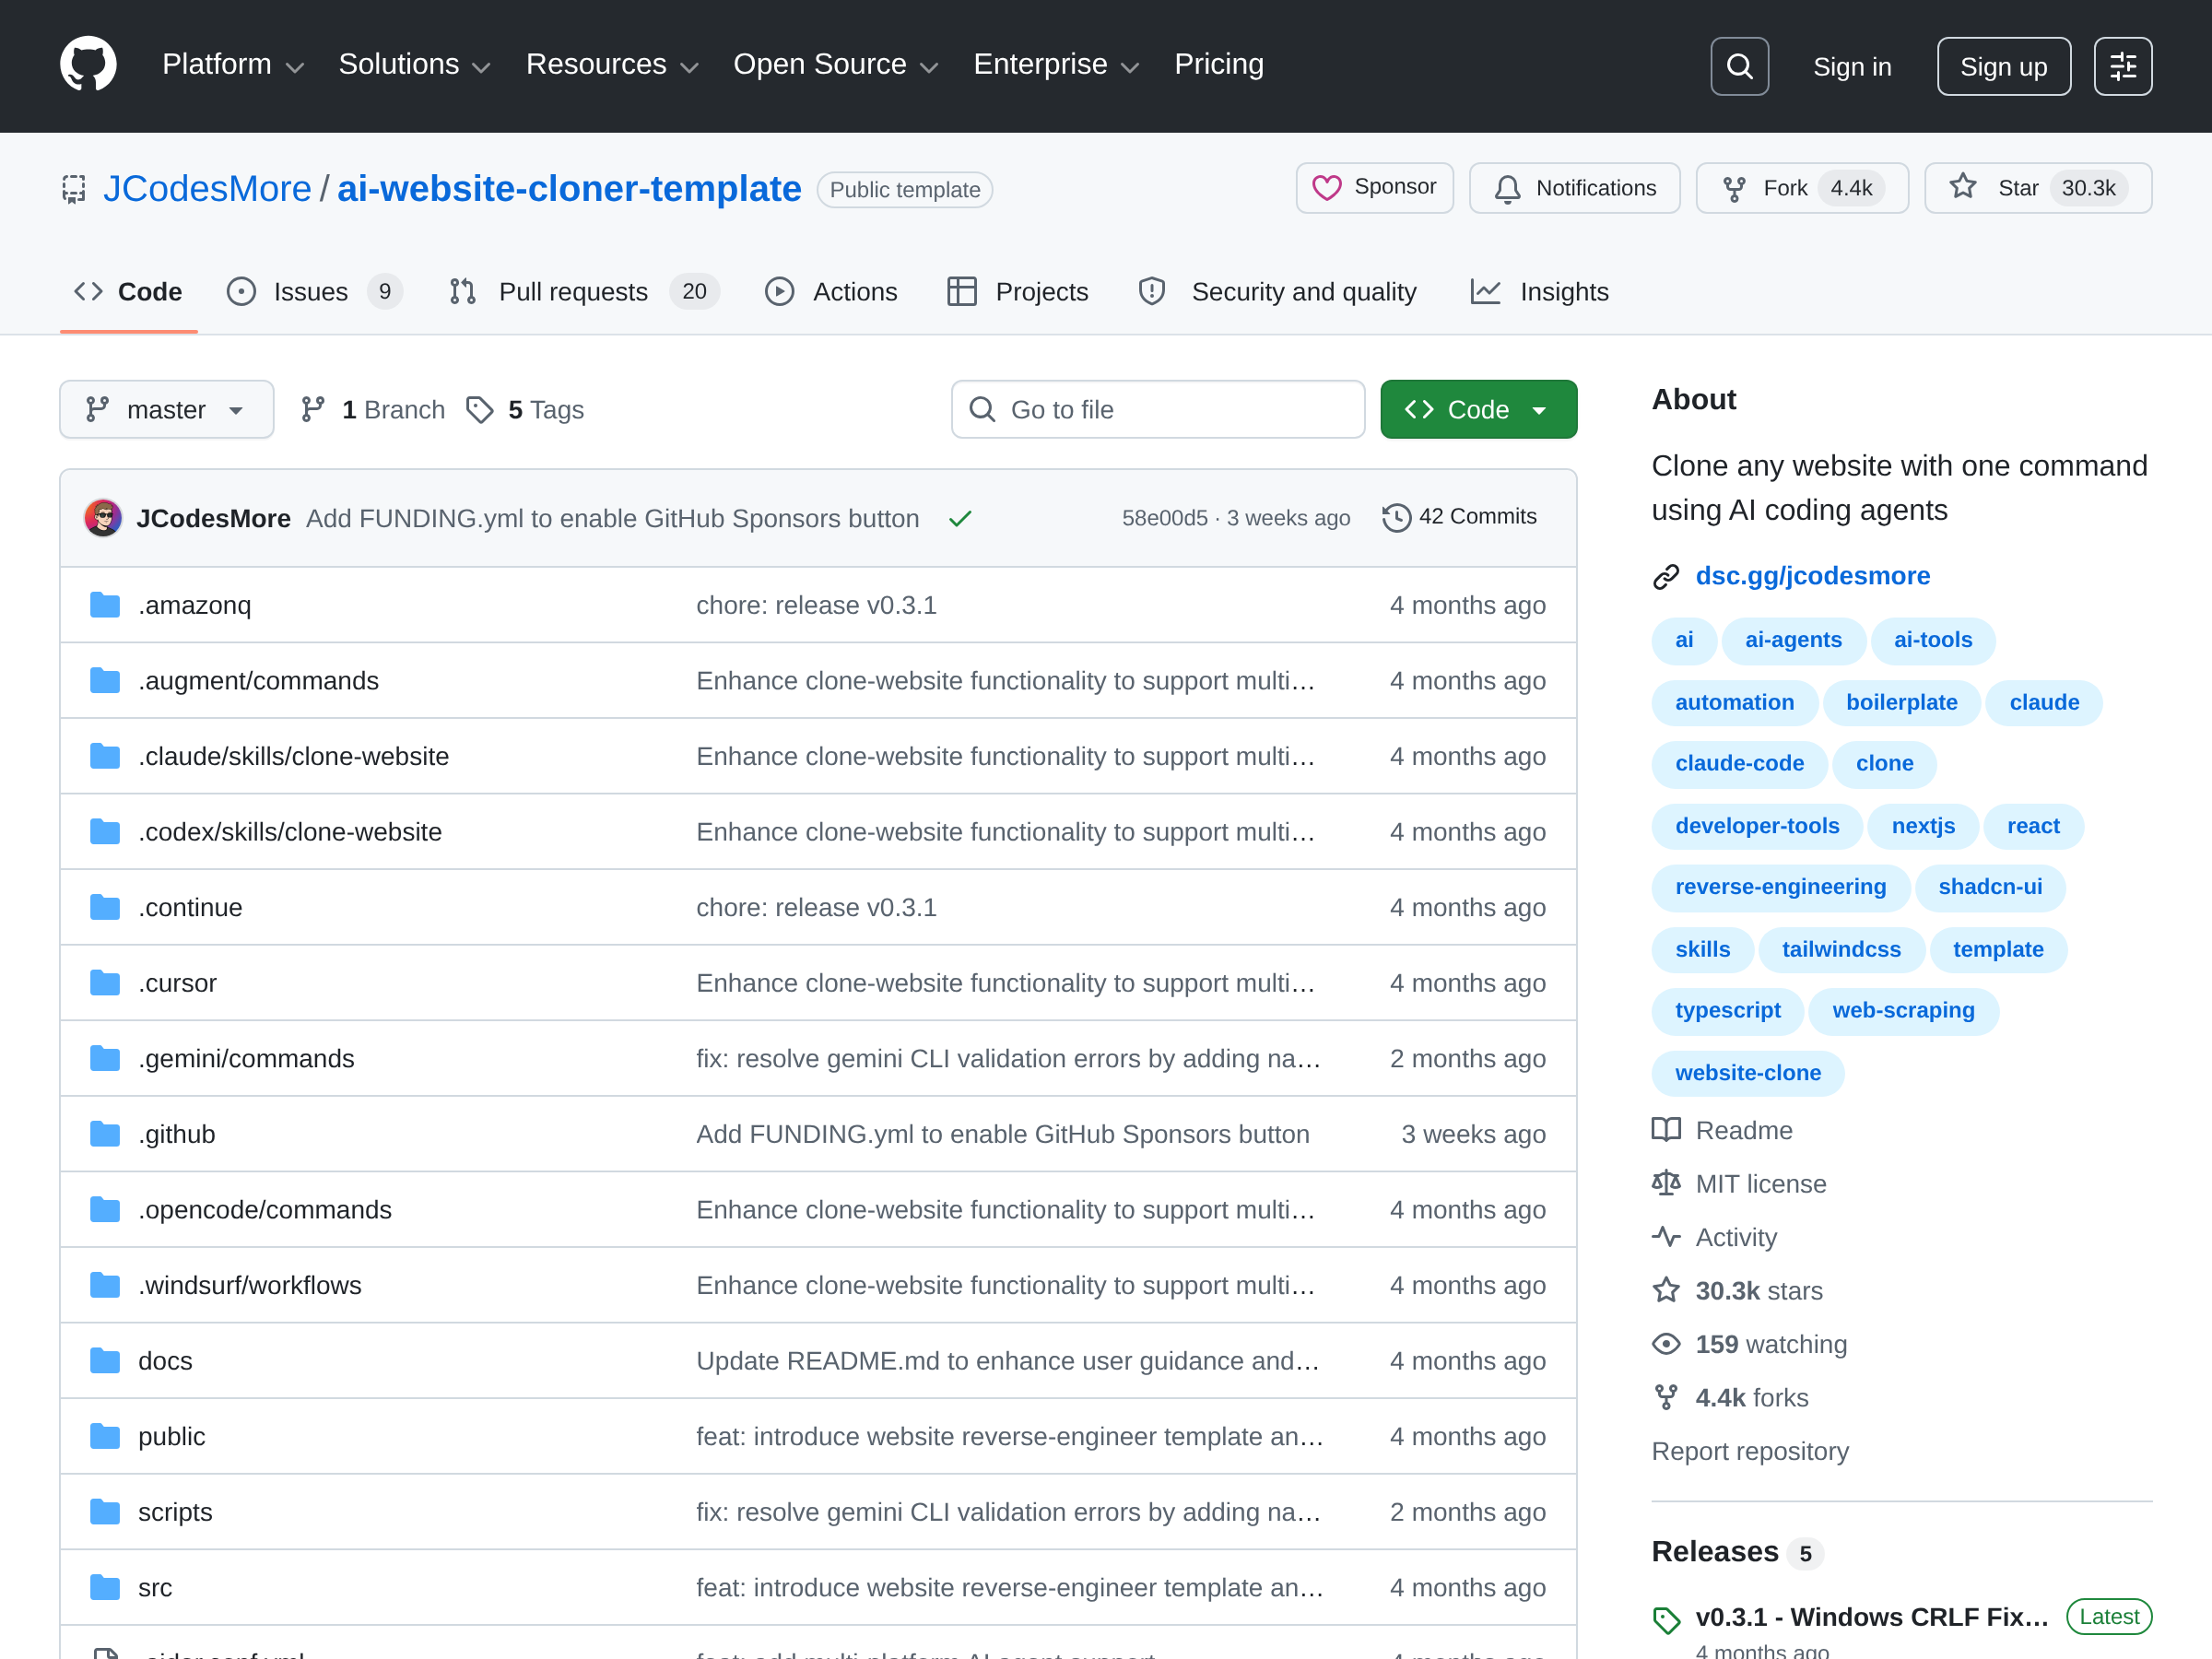Screen dimensions: 2212x1659
Task: Click the scale icon next to MIT license
Action: point(1666,1184)
